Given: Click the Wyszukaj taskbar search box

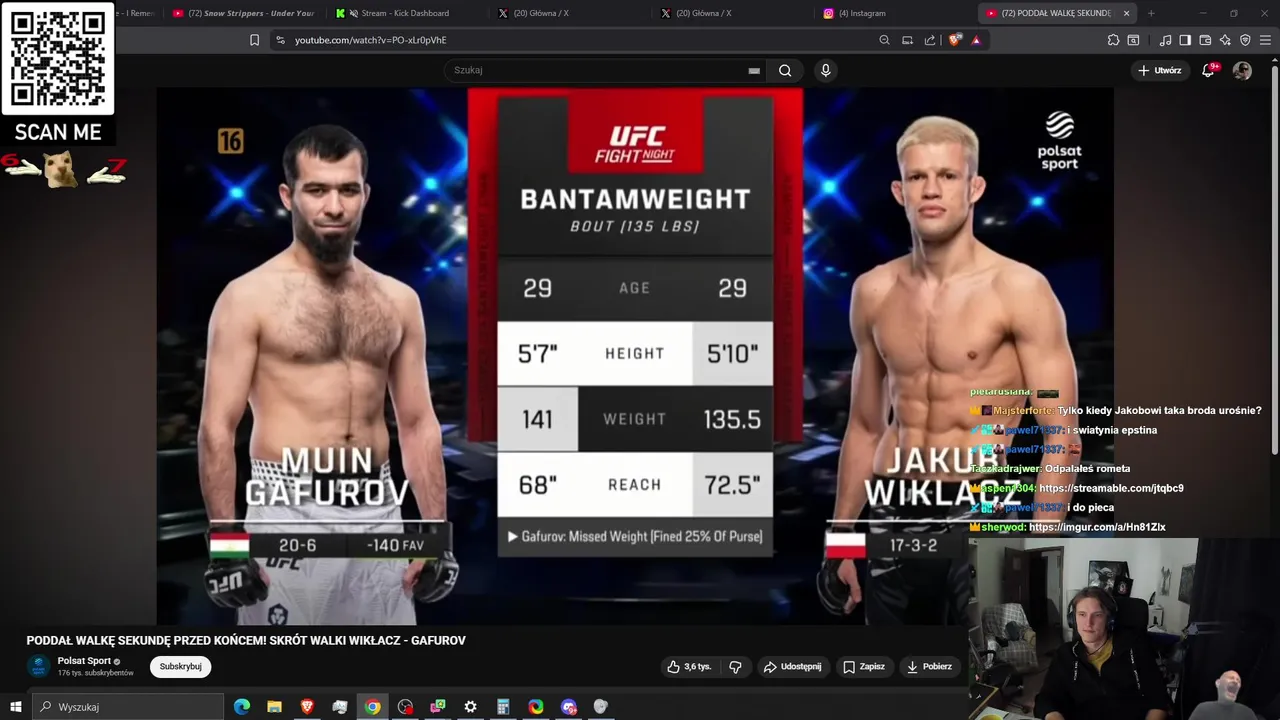Looking at the screenshot, I should 128,707.
